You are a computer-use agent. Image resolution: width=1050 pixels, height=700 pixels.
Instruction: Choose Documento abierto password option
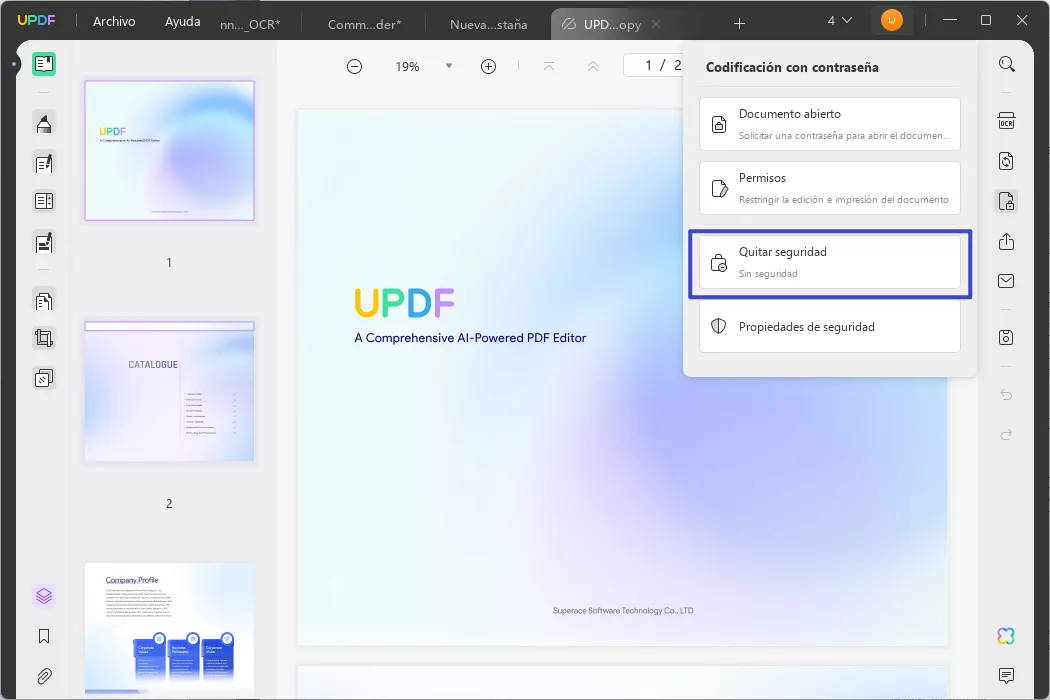[x=830, y=124]
